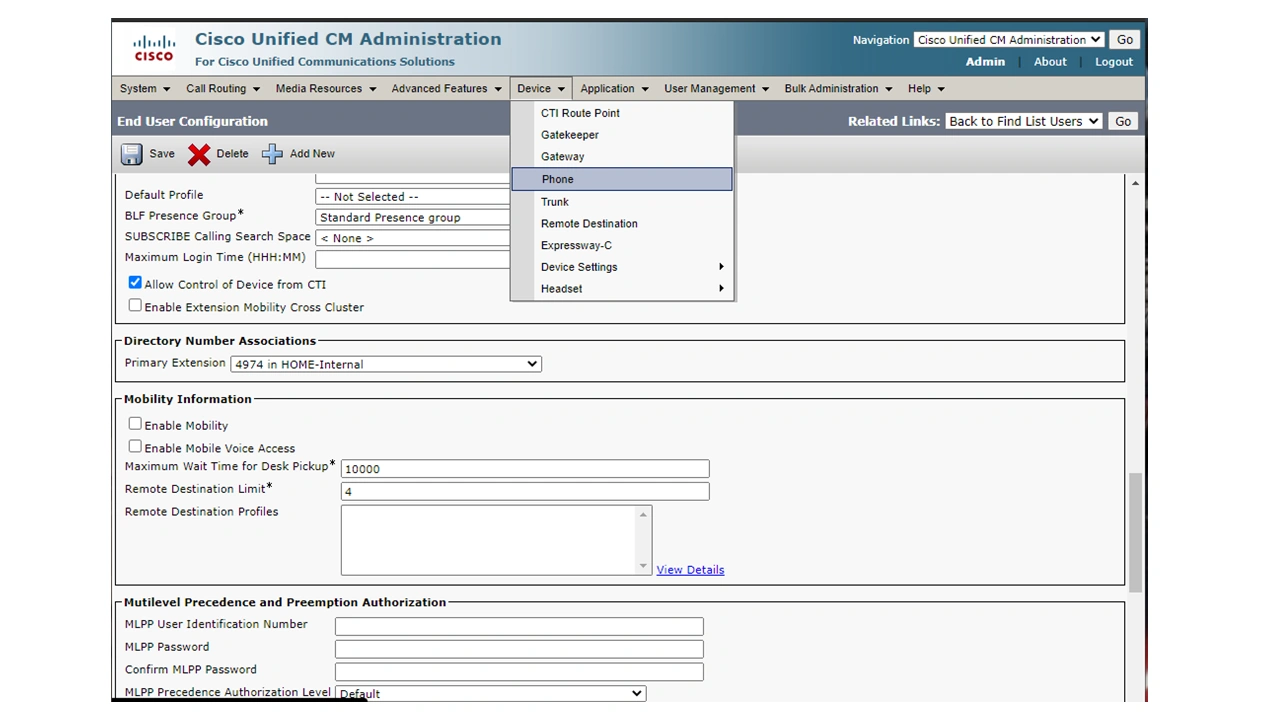
Task: Open the Media Resources menu
Action: [x=326, y=89]
